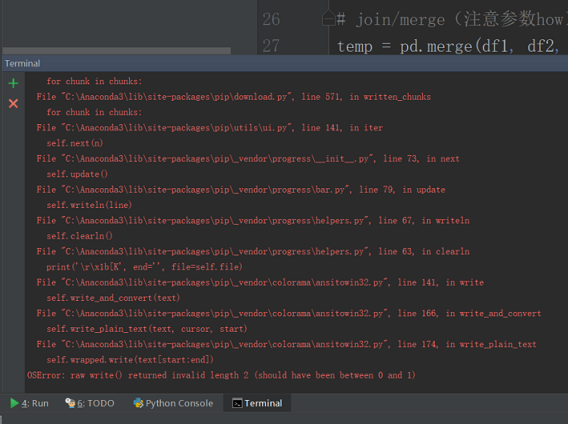Click line number 26 in editor gutter

tap(271, 19)
